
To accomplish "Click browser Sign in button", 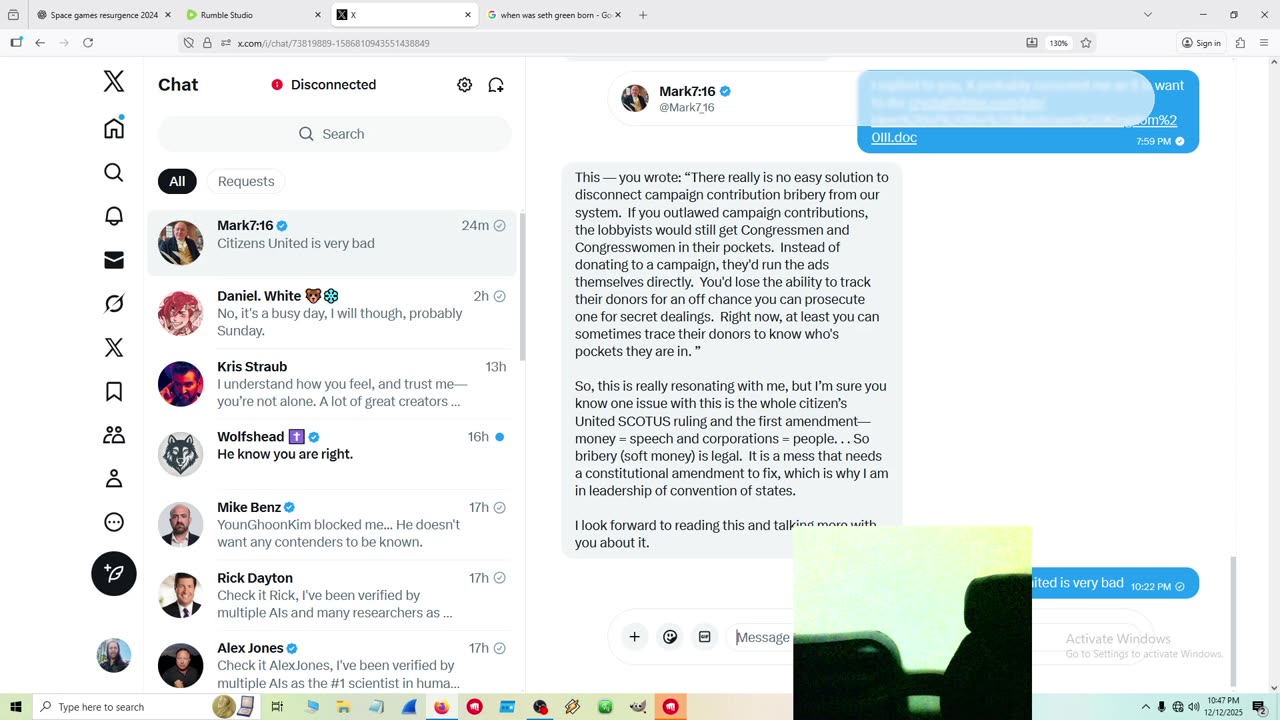I will (x=1201, y=43).
